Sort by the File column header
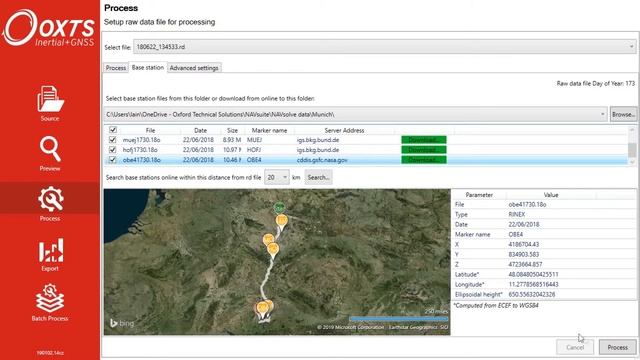 pos(150,130)
